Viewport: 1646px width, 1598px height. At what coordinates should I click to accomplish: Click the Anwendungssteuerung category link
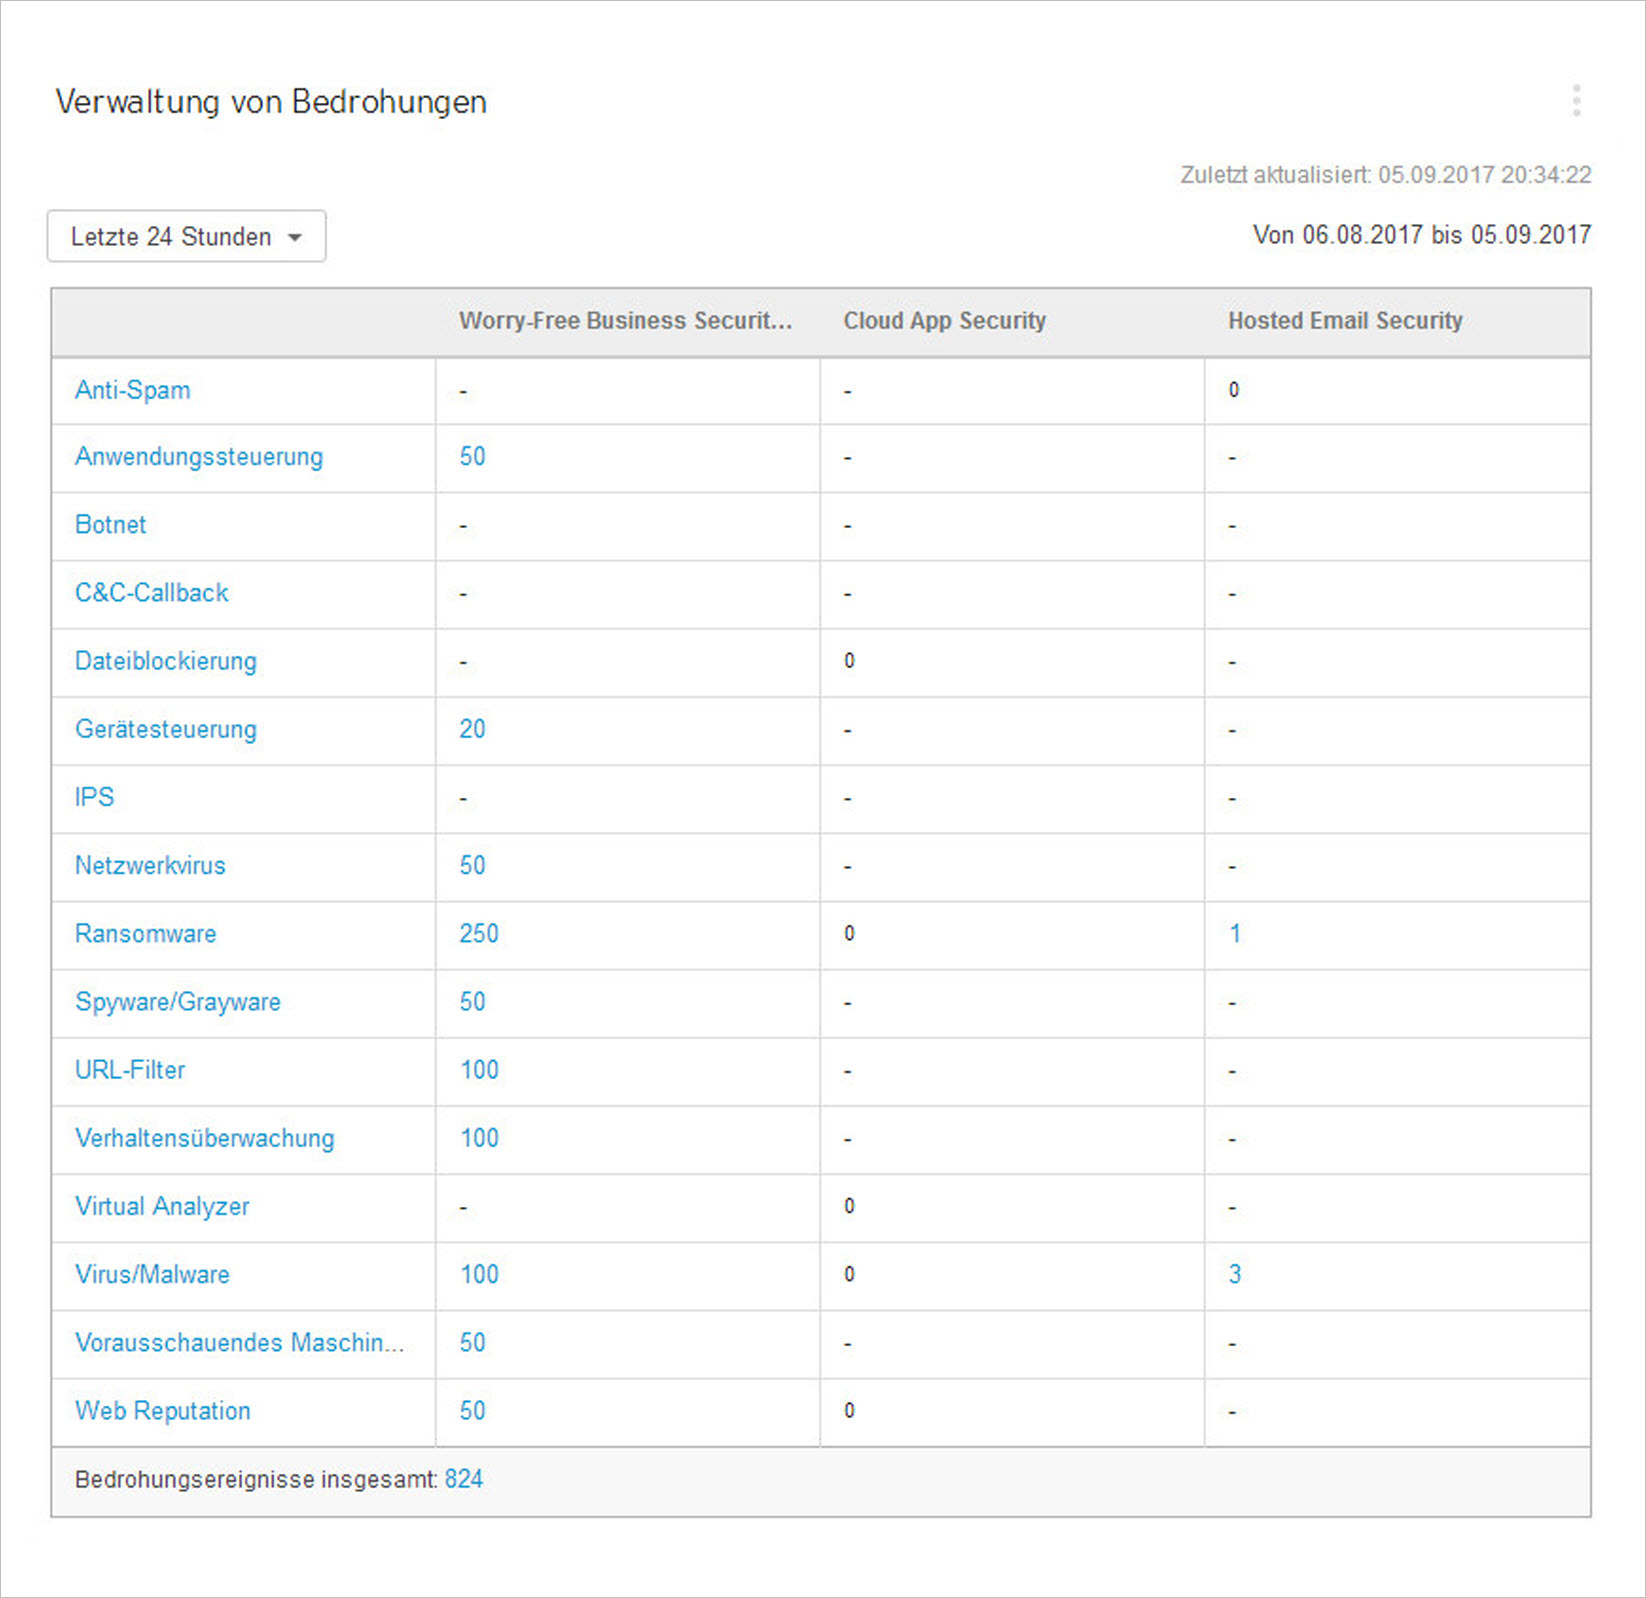199,457
